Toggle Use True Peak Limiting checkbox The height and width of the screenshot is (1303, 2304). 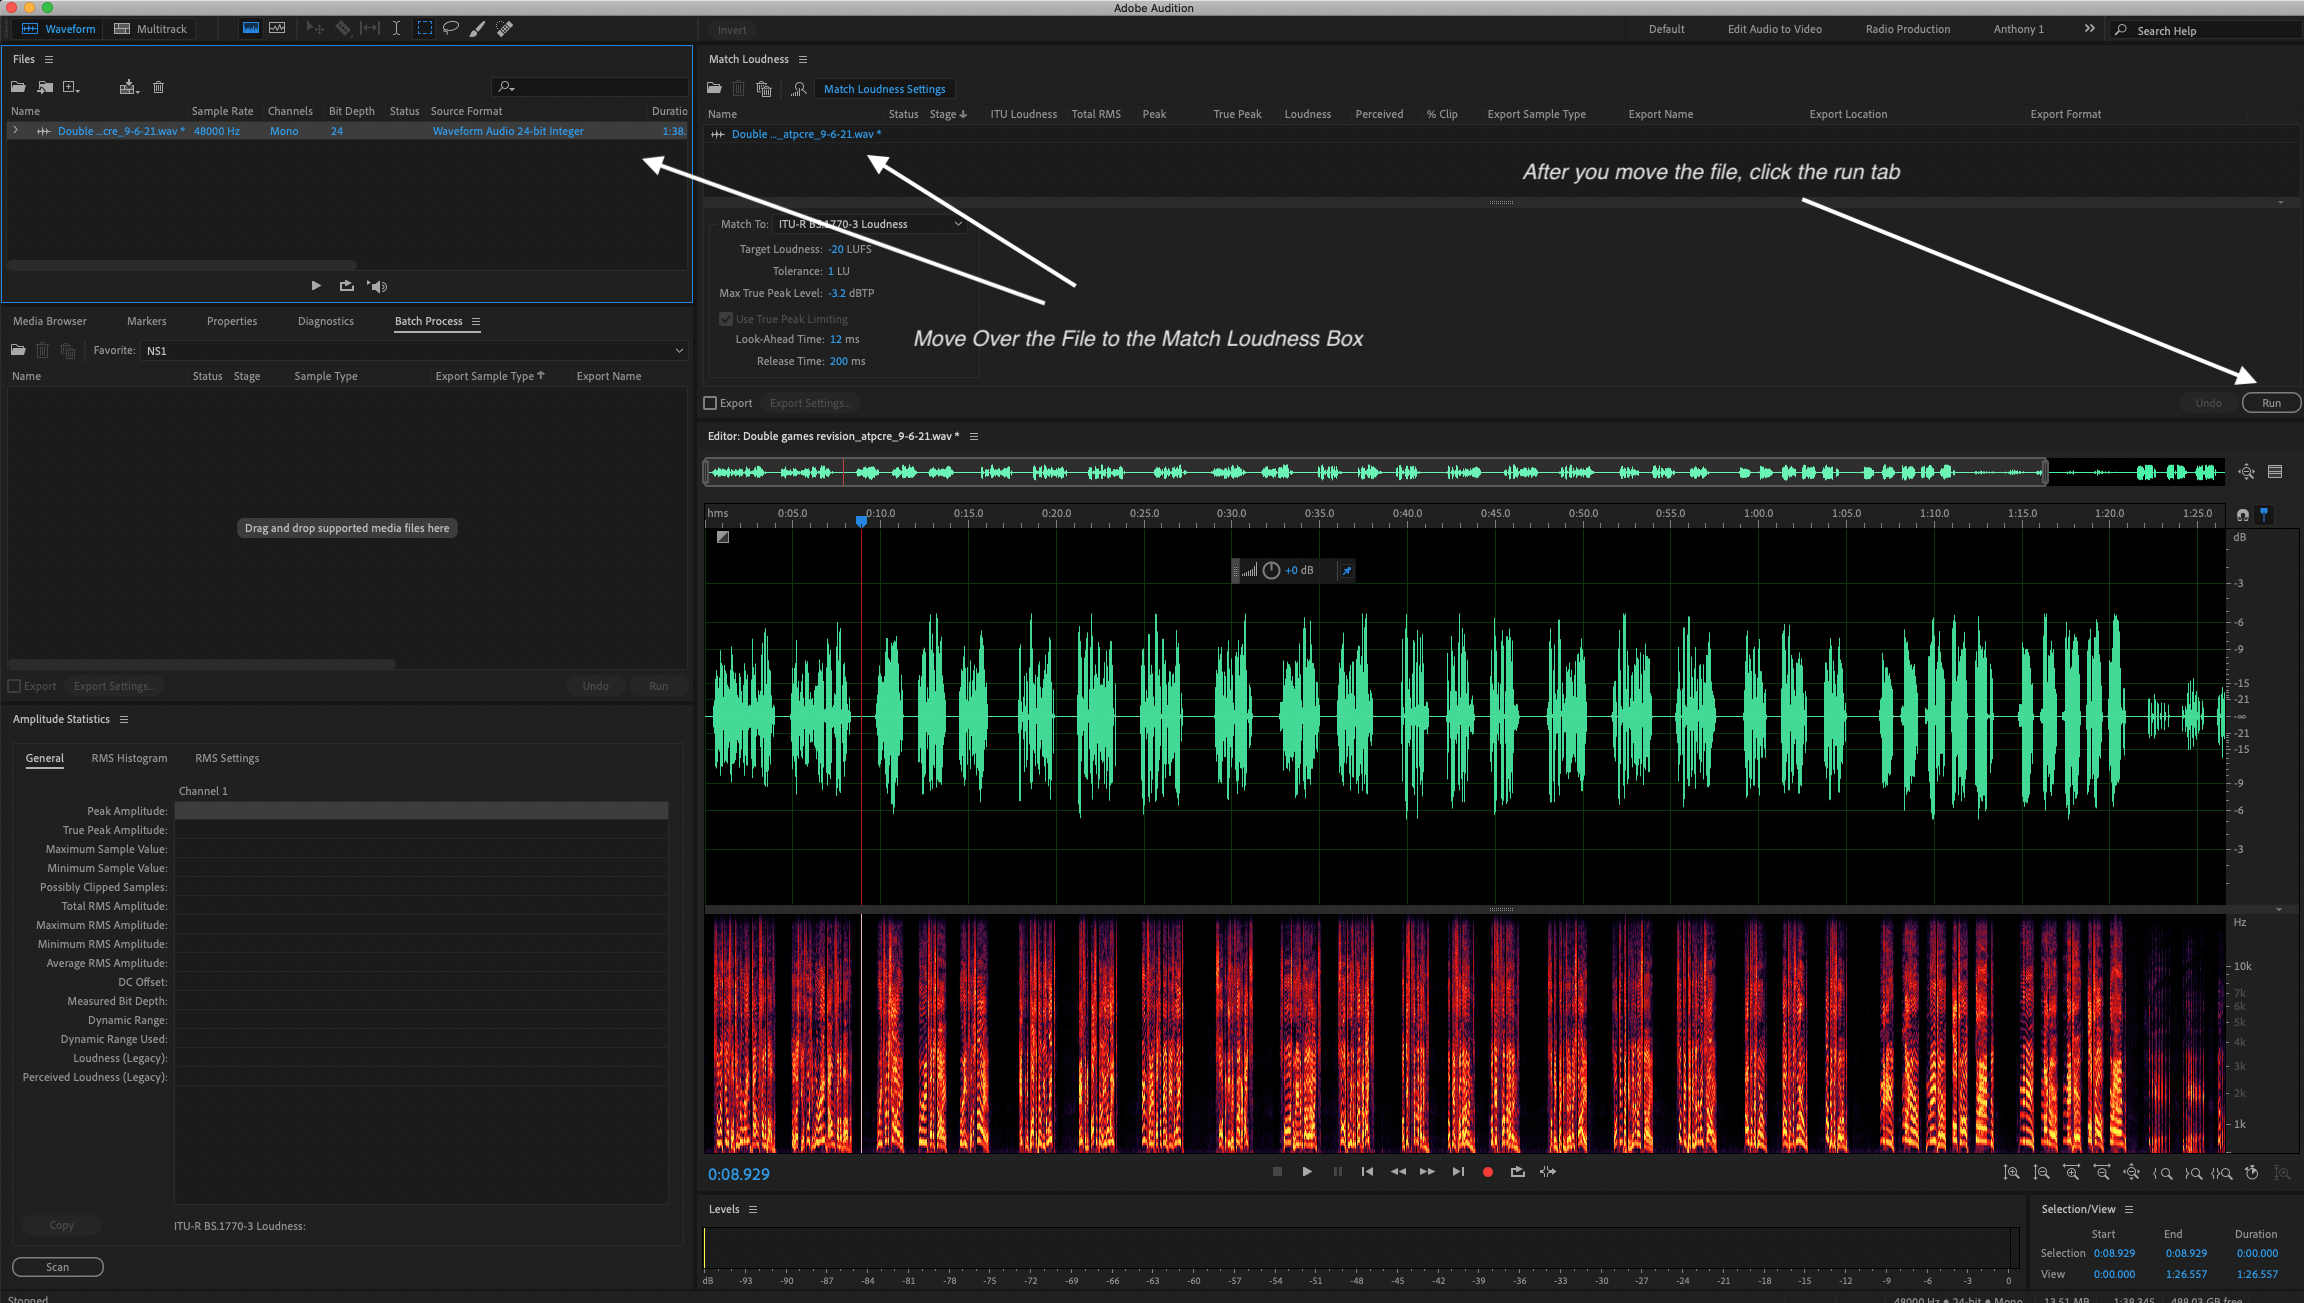(x=726, y=319)
